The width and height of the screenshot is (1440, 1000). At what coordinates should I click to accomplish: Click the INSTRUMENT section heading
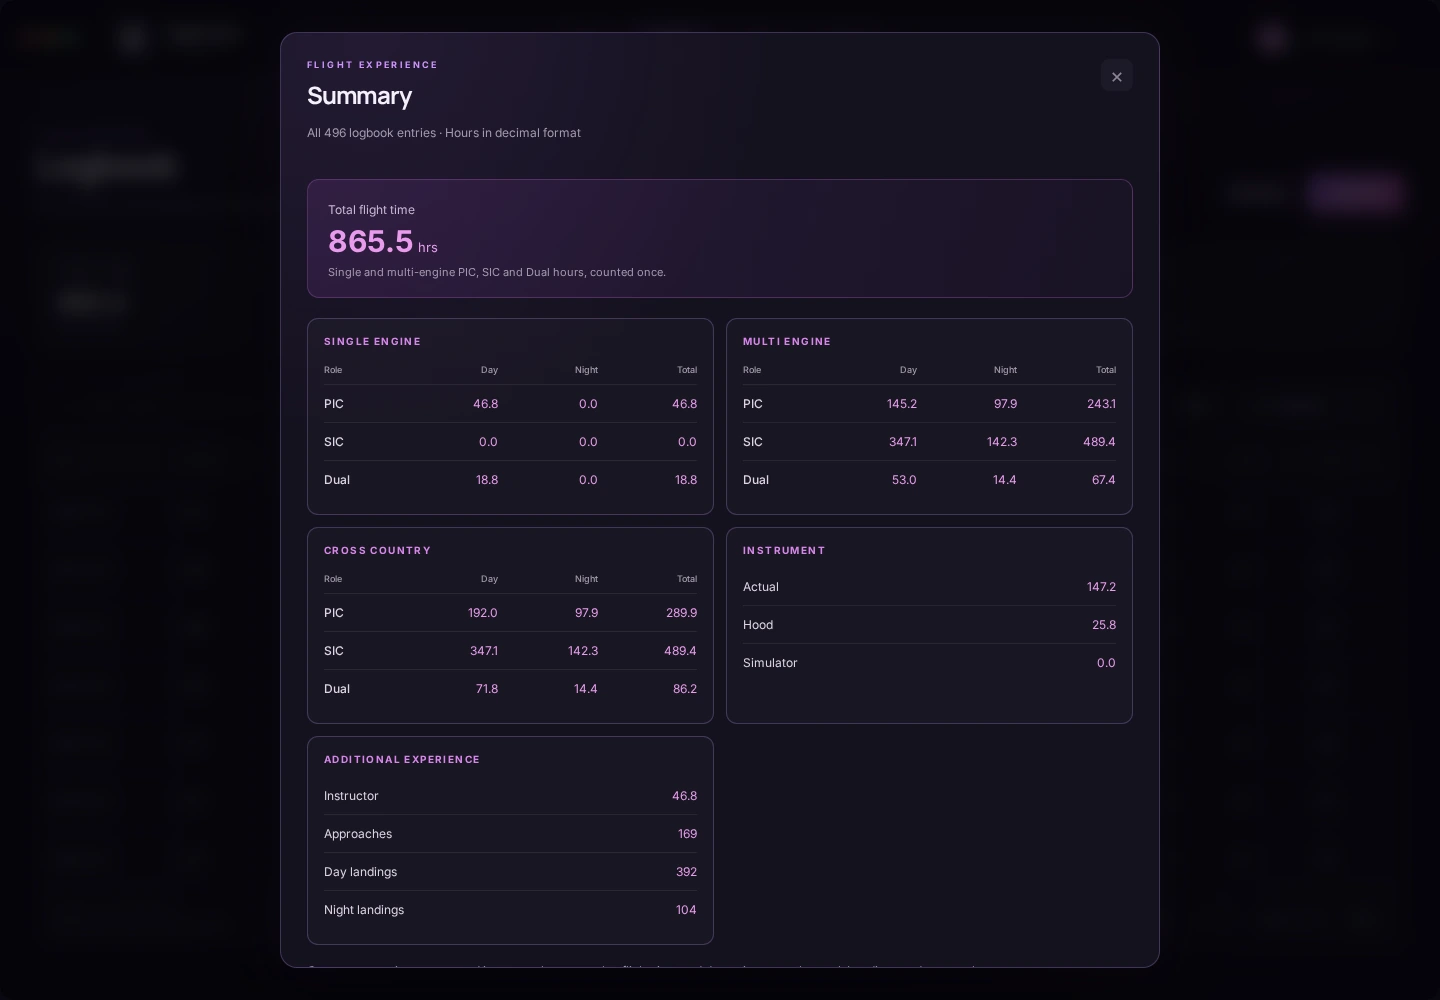[784, 551]
